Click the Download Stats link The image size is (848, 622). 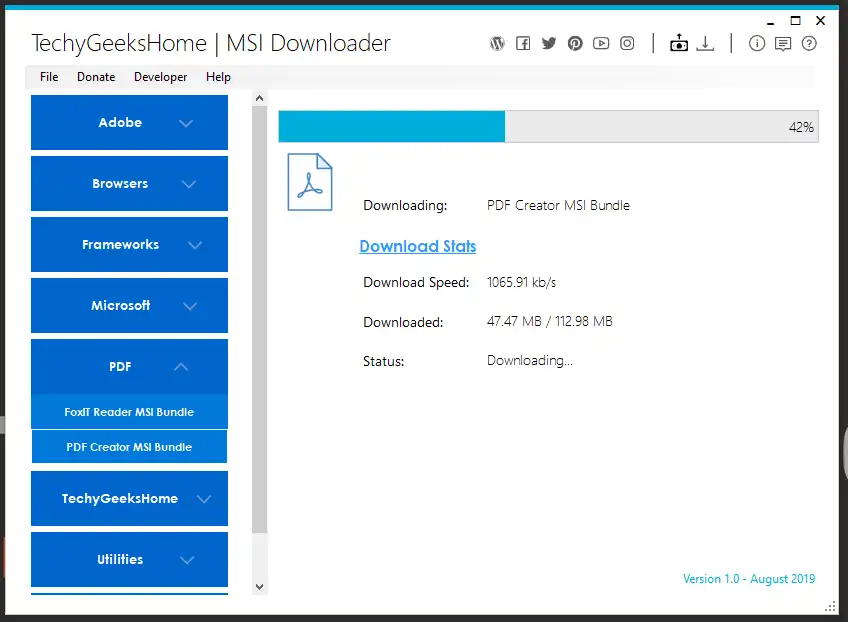(x=418, y=246)
